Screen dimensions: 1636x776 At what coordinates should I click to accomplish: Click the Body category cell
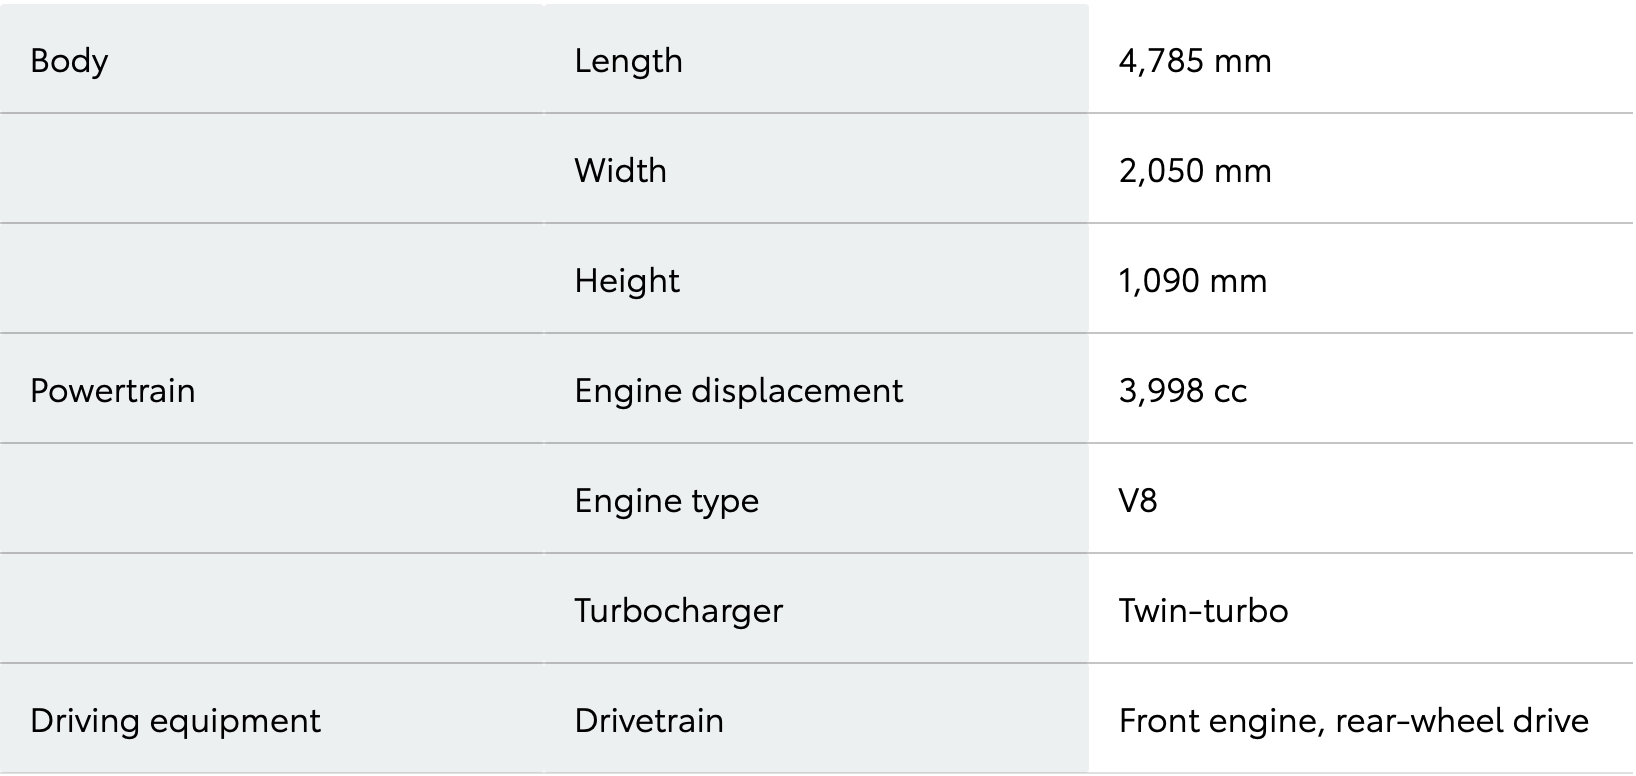coord(69,60)
